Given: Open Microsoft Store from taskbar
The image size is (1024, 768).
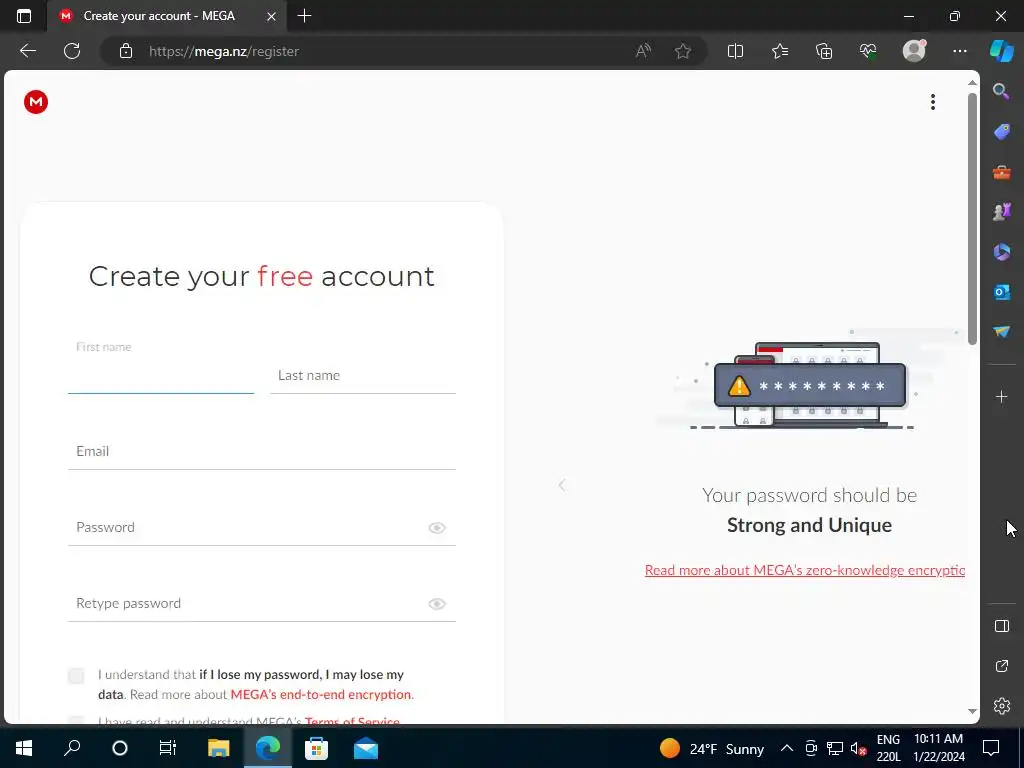Looking at the screenshot, I should [x=317, y=748].
